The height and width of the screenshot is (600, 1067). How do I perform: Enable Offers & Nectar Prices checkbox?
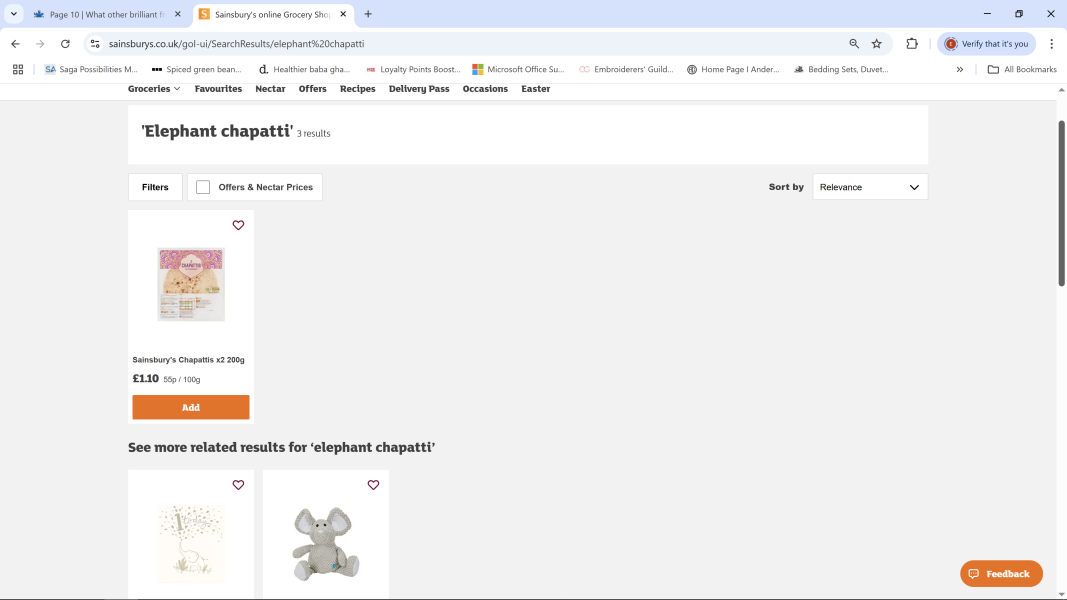pos(203,187)
